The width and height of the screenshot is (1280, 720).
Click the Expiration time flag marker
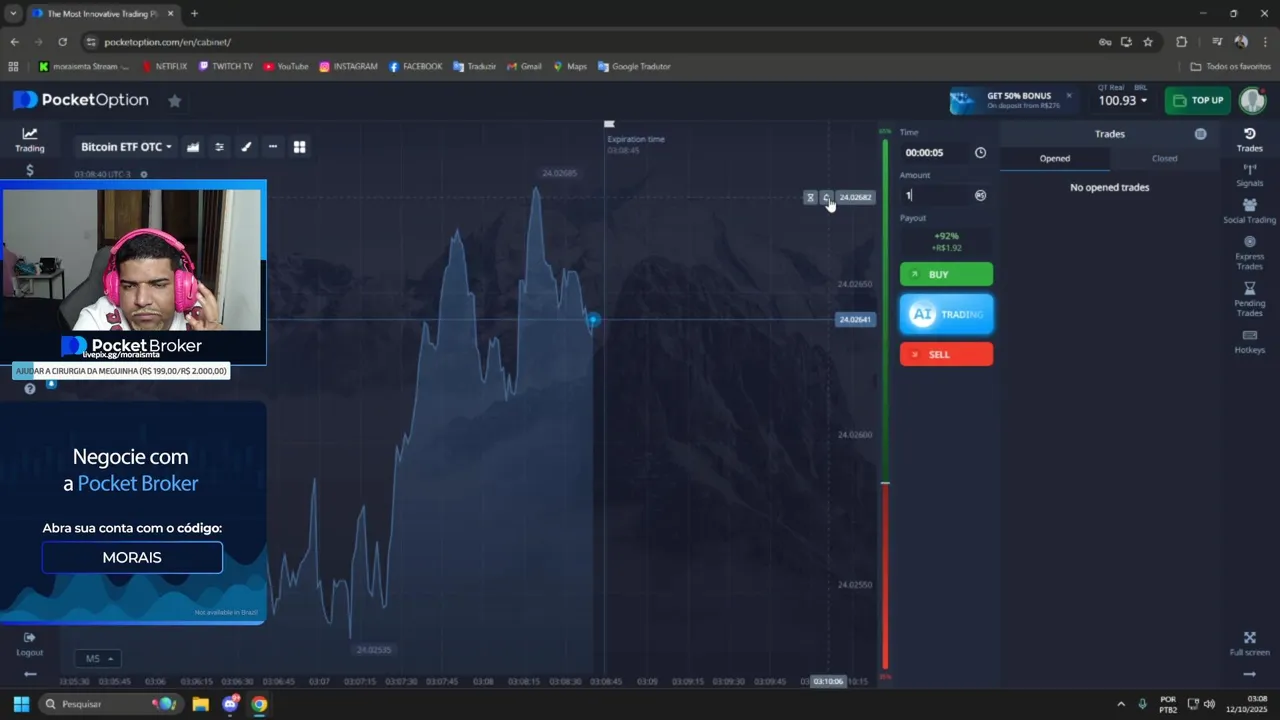click(x=609, y=125)
